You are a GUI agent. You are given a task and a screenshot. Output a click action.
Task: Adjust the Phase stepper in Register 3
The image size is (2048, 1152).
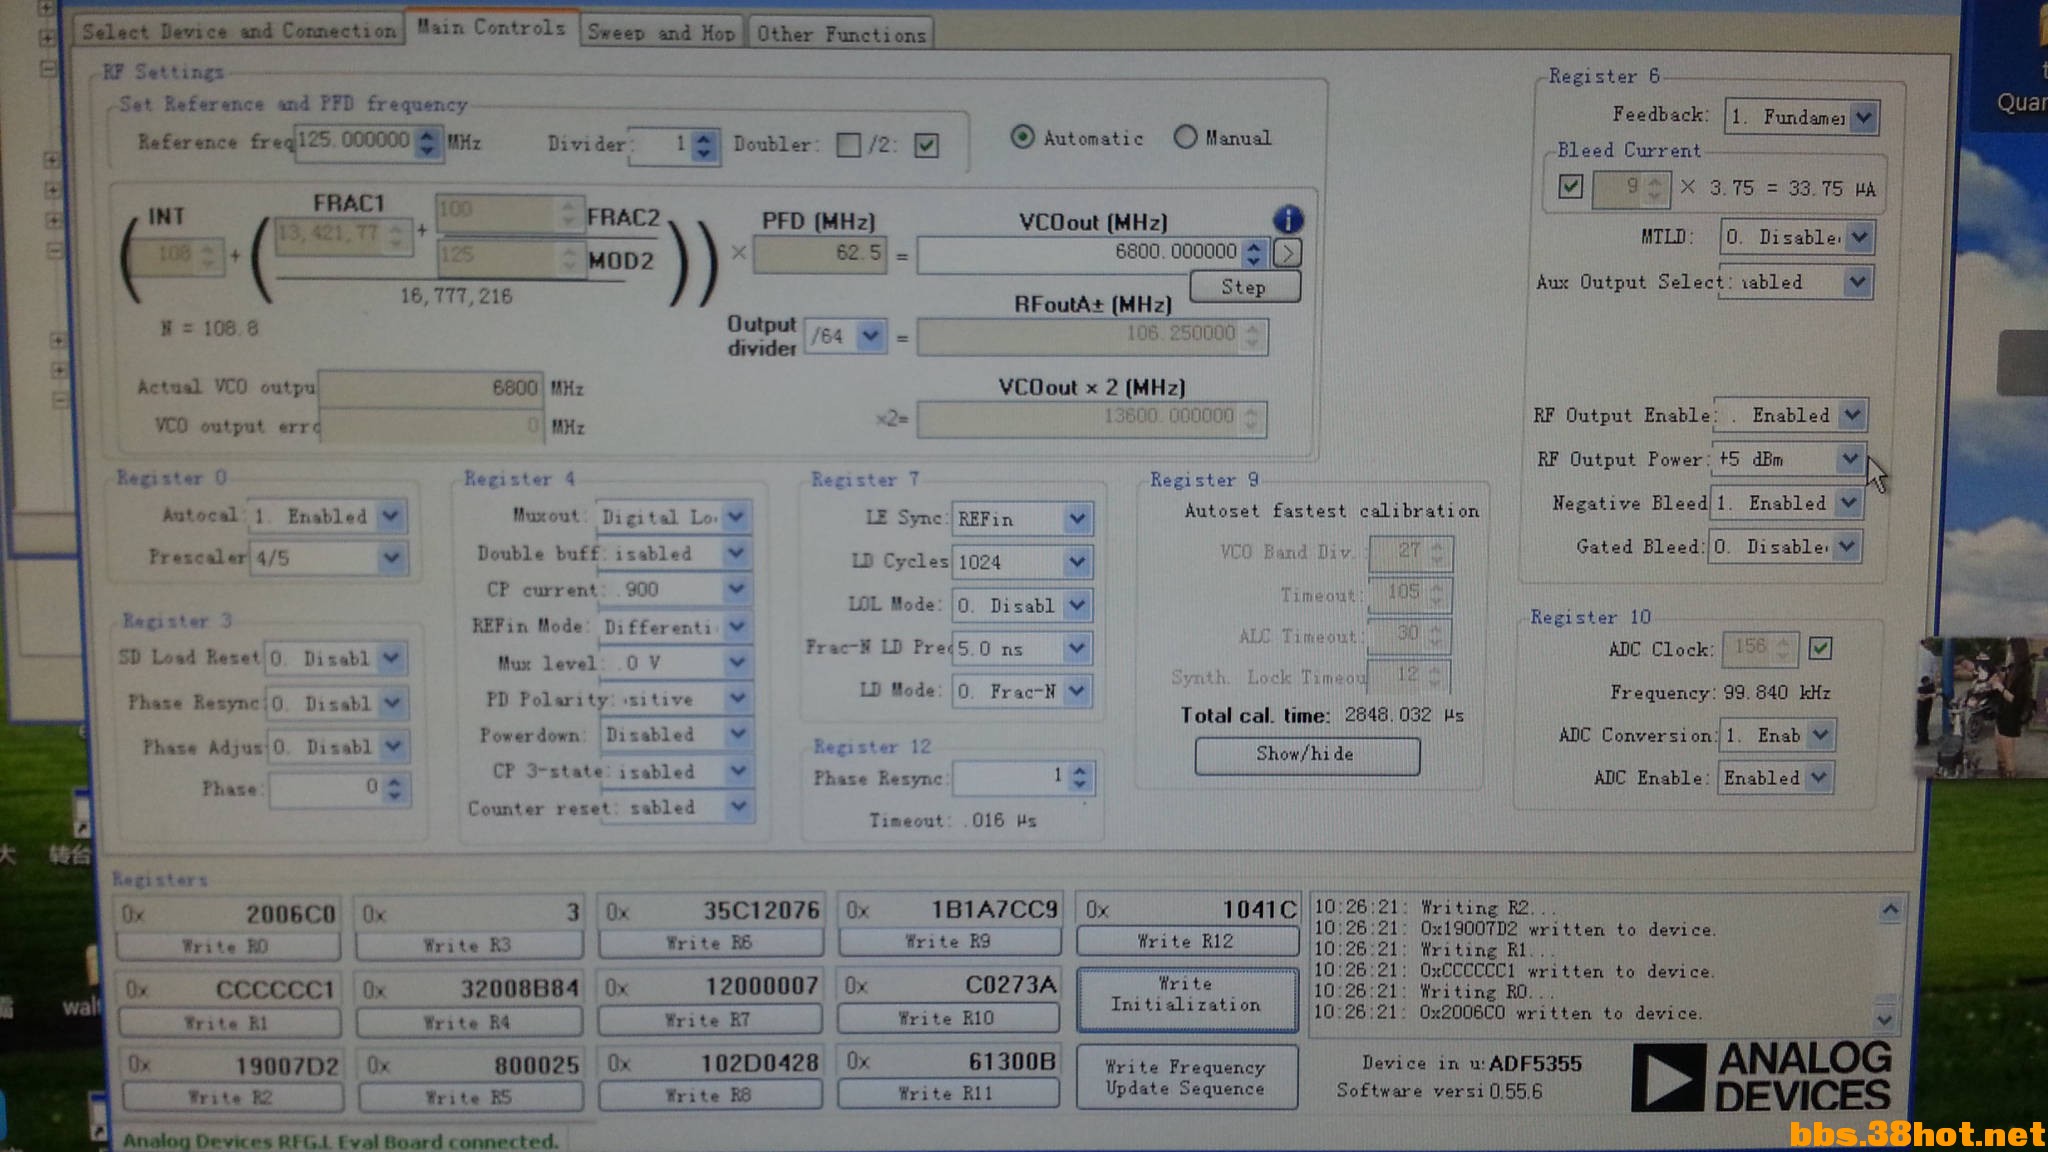(x=394, y=789)
